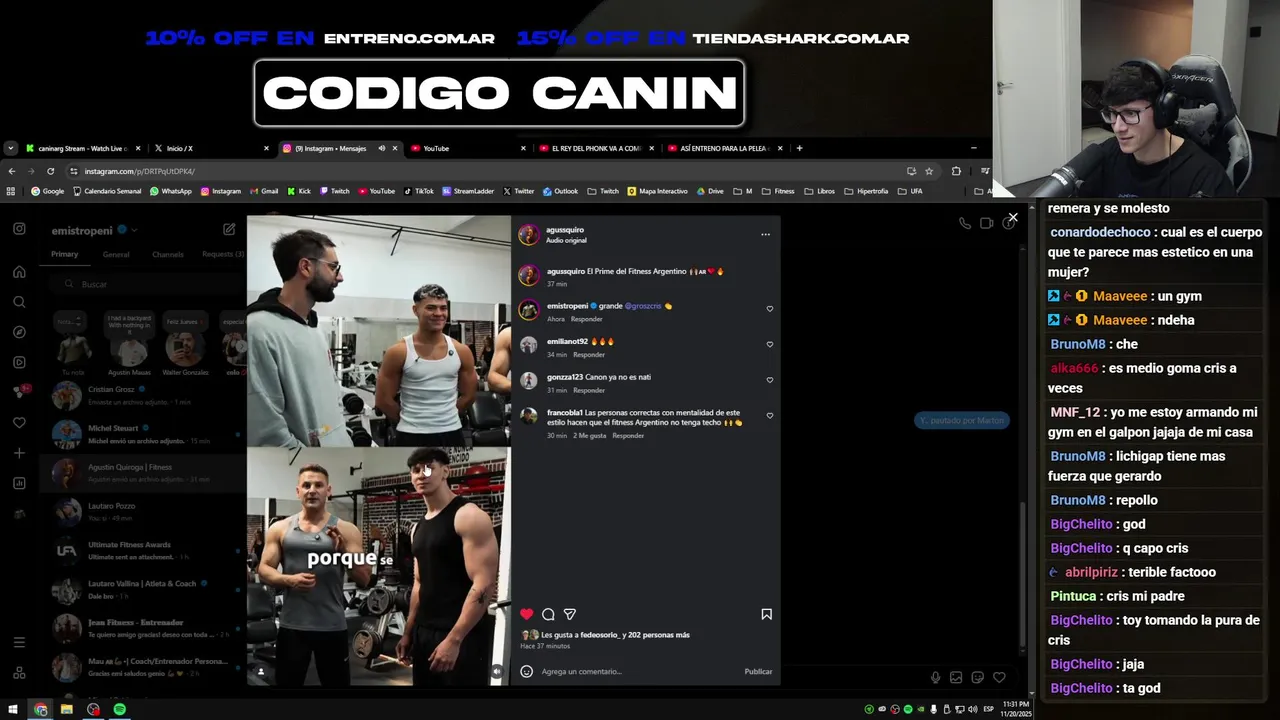Click the Publicar button

click(x=758, y=671)
